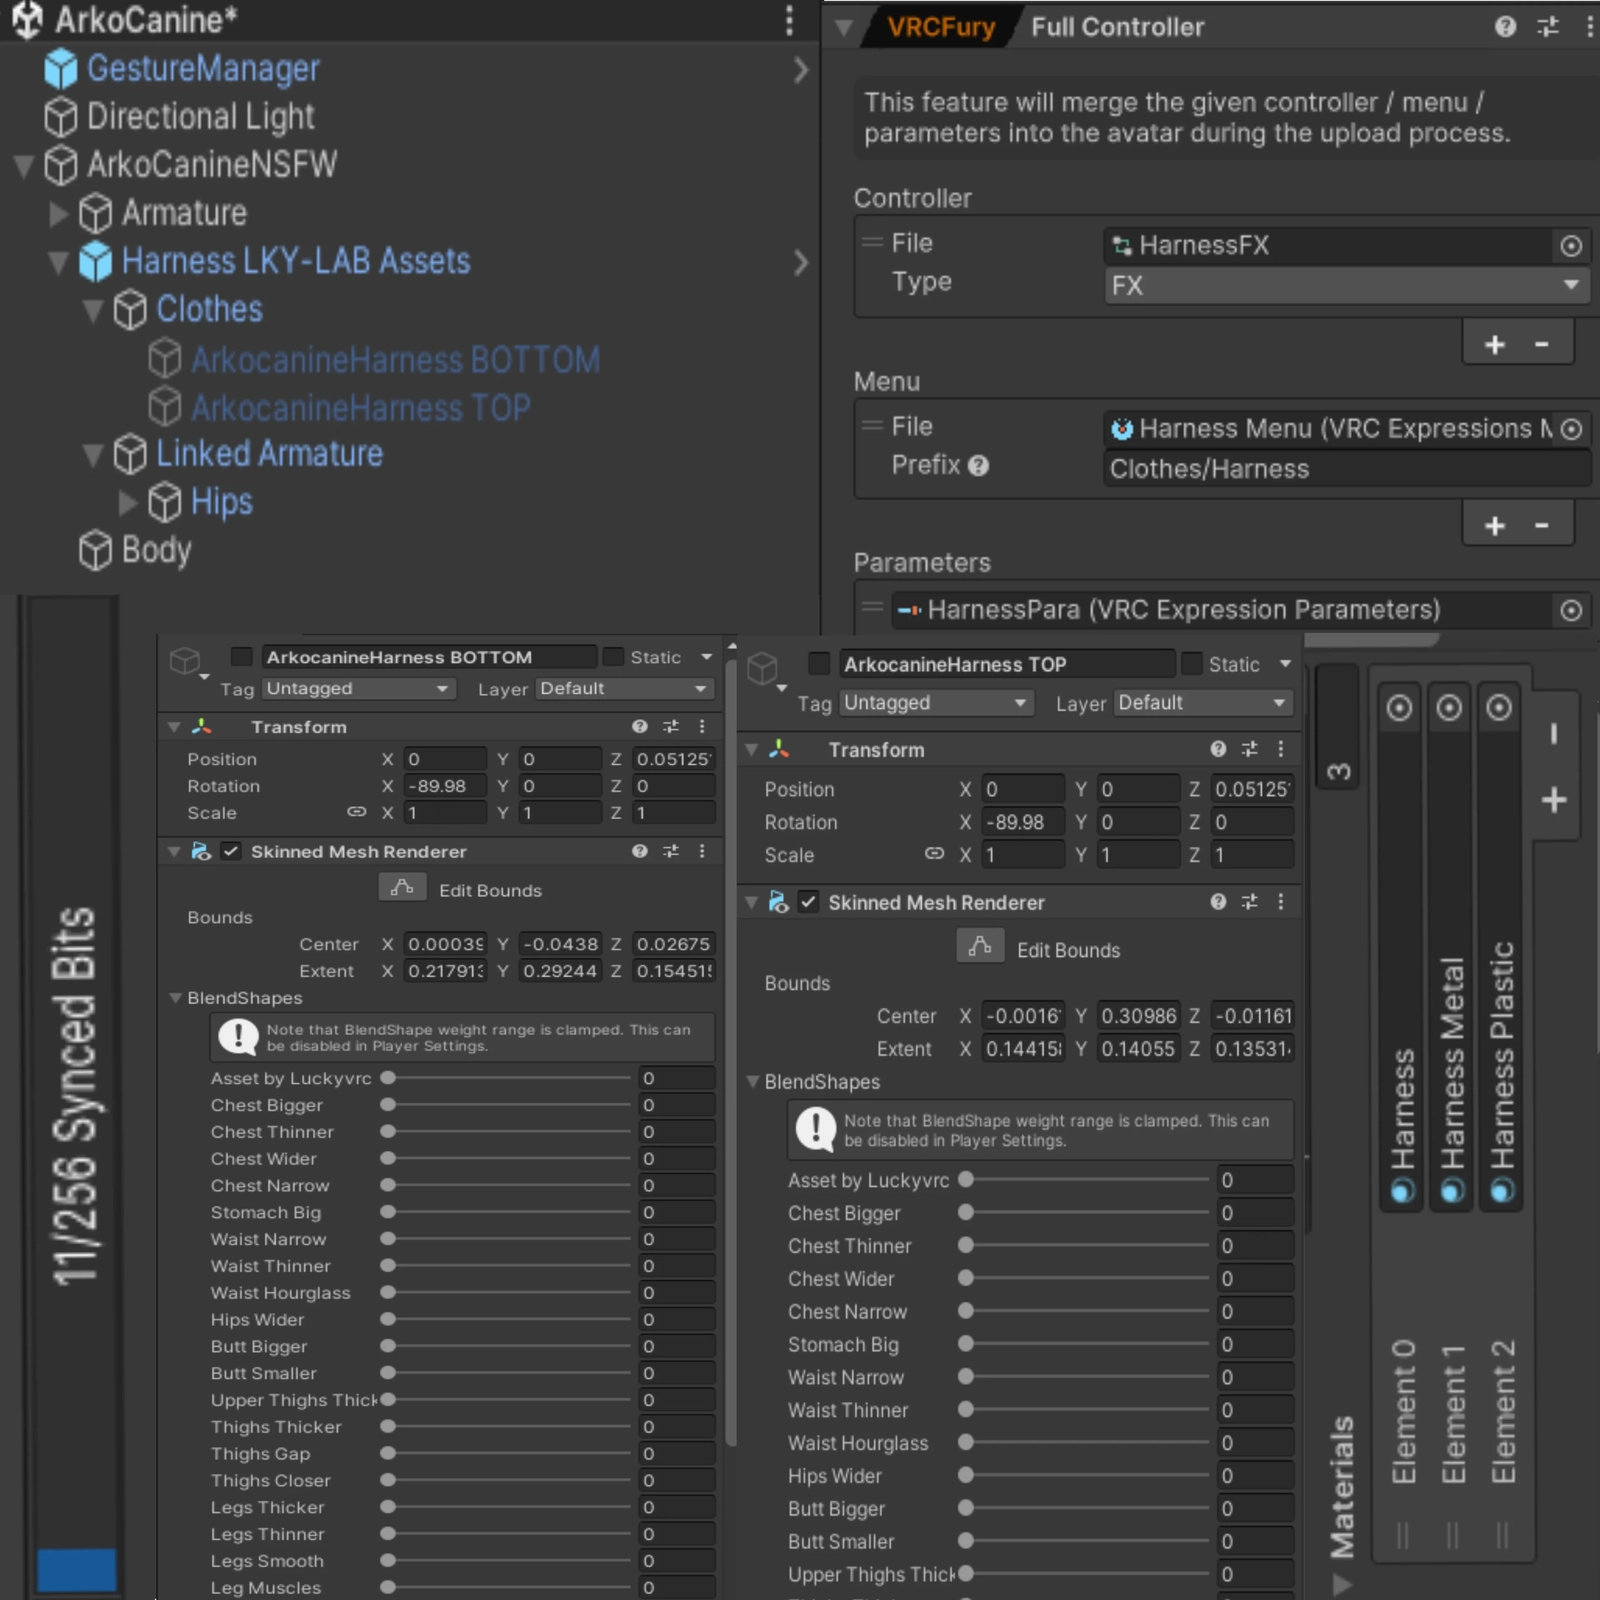This screenshot has height=1600, width=1600.
Task: Open help for VRCFury Full Controller component
Action: 1505,27
